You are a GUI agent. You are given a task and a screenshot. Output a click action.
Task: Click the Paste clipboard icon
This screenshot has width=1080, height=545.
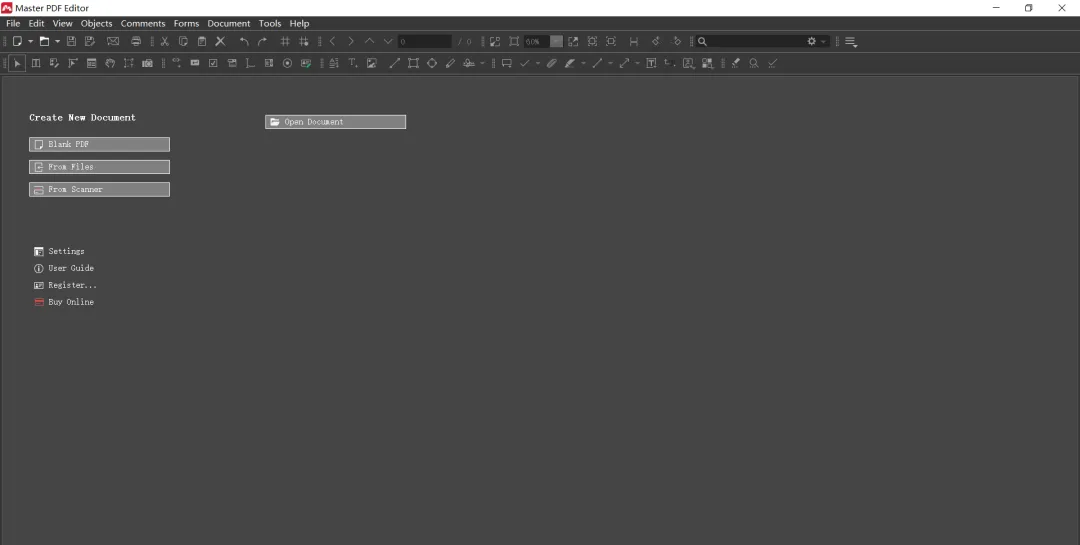pyautogui.click(x=202, y=41)
